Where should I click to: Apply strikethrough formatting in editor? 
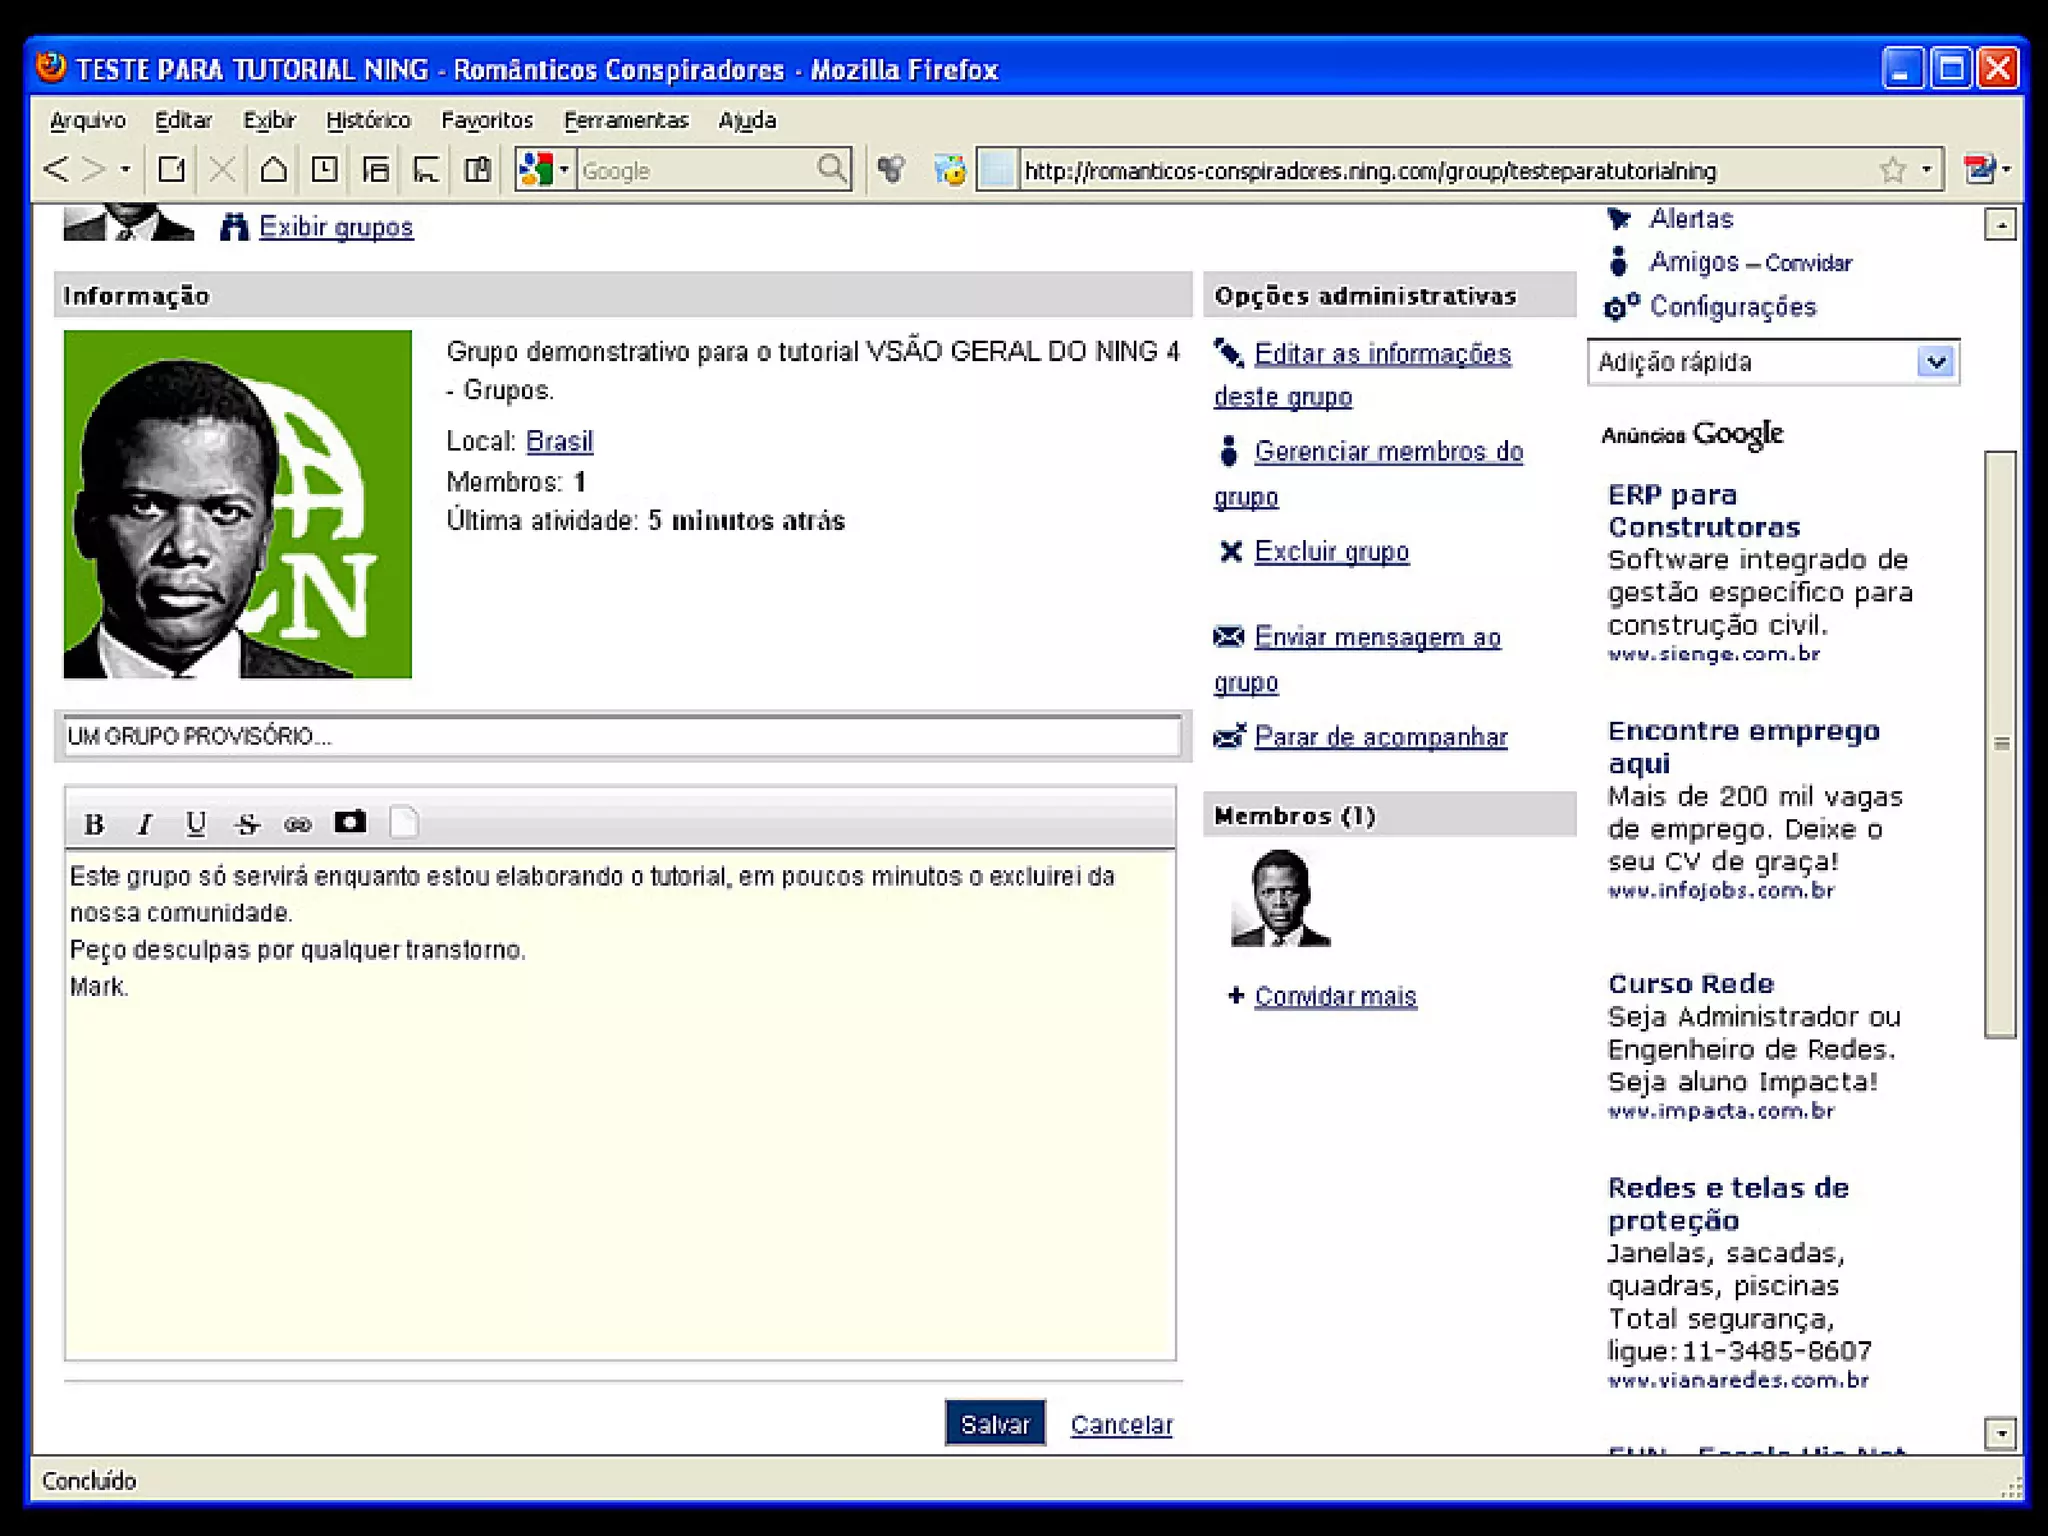click(x=247, y=824)
